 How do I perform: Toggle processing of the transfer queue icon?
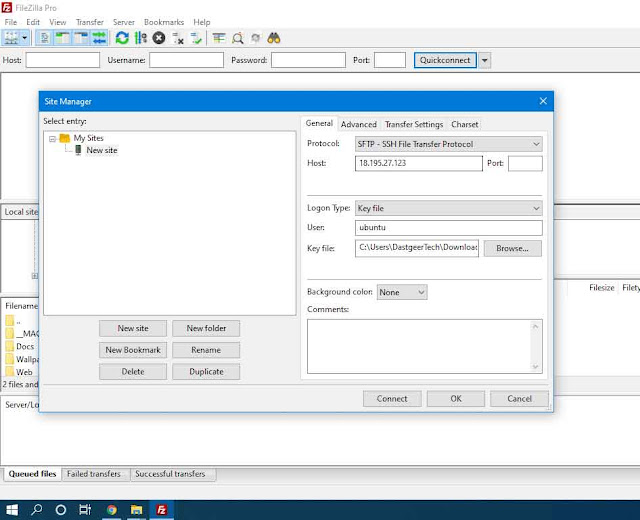click(x=140, y=38)
